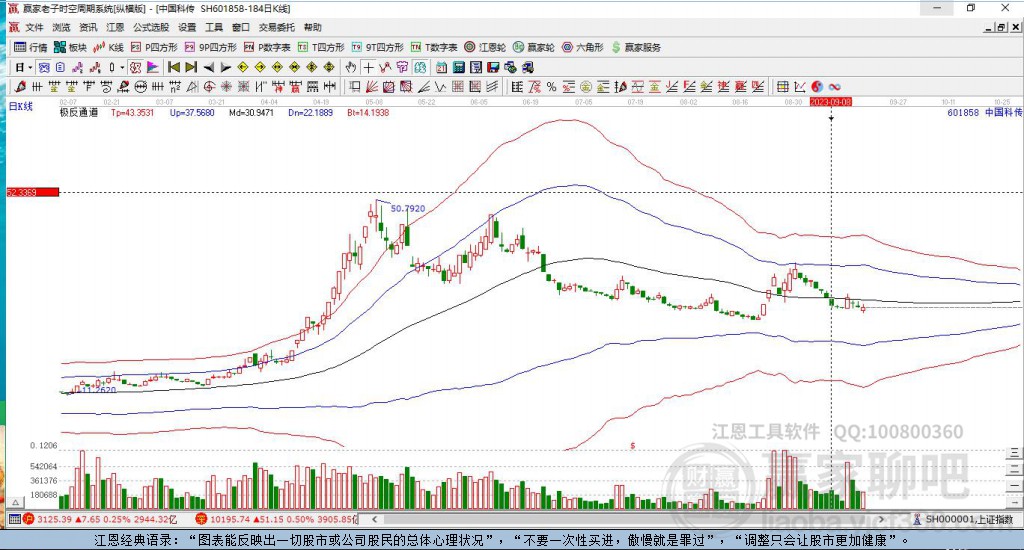Open the 赢家轮 tool

pos(534,47)
